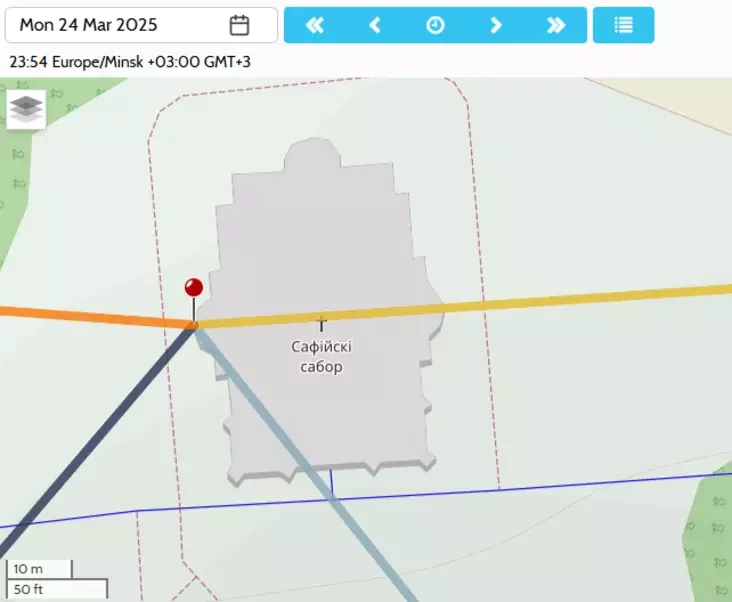
Task: Click the cross symbol on the cathedral
Action: coord(321,324)
